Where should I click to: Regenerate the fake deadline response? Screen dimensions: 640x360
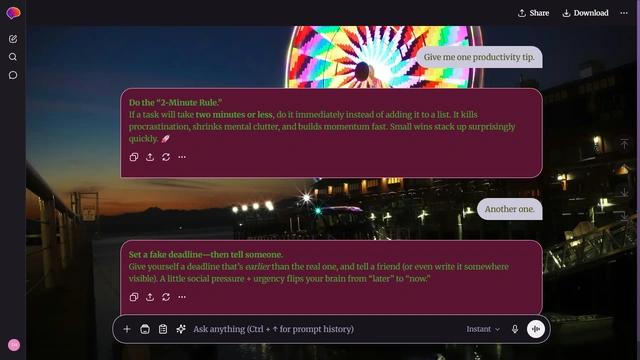point(166,297)
